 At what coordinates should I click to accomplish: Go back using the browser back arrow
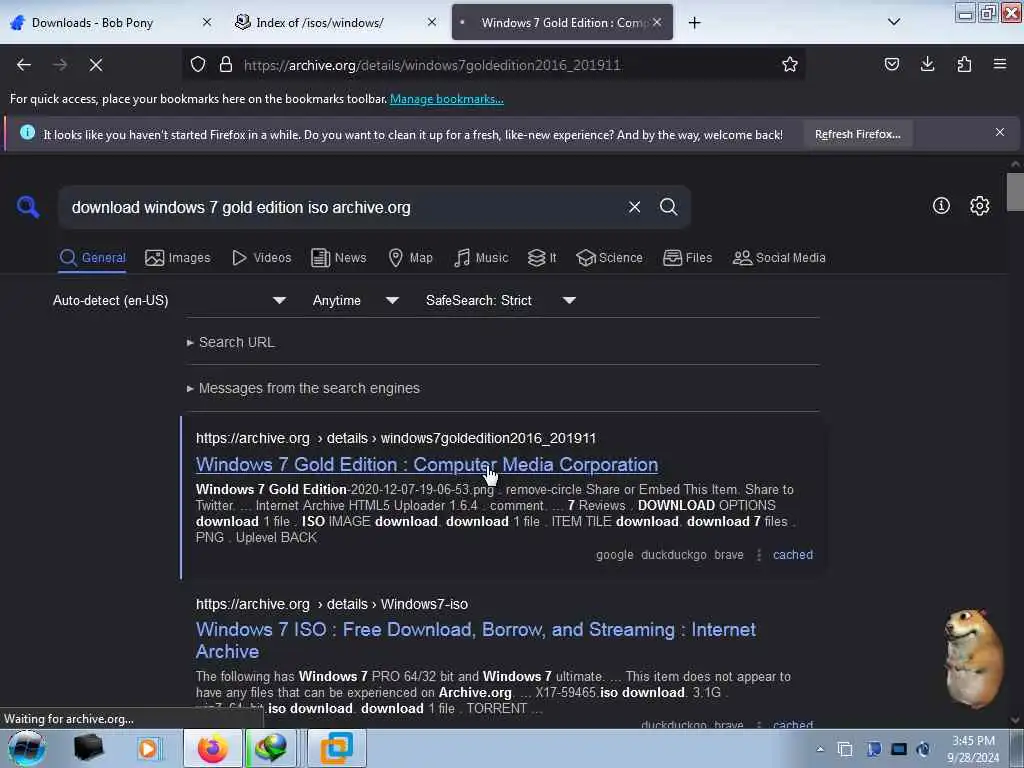pyautogui.click(x=24, y=65)
